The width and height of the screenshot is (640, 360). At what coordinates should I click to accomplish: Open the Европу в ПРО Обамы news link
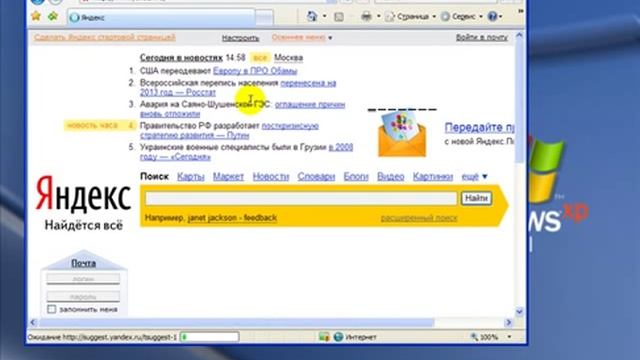pos(255,71)
